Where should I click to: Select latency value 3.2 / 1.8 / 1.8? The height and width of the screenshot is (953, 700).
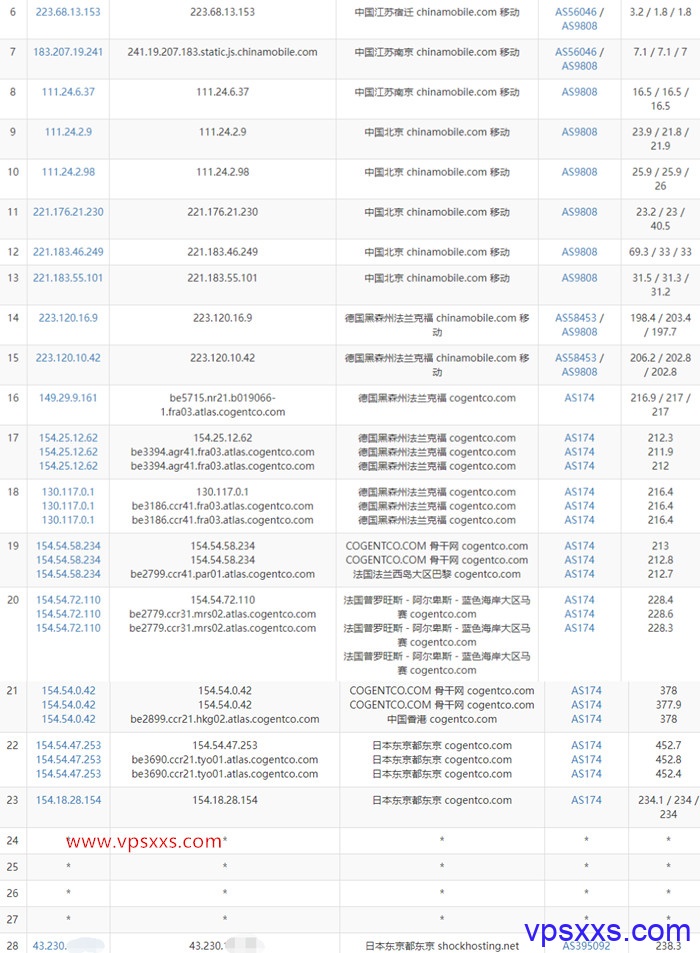tap(661, 12)
